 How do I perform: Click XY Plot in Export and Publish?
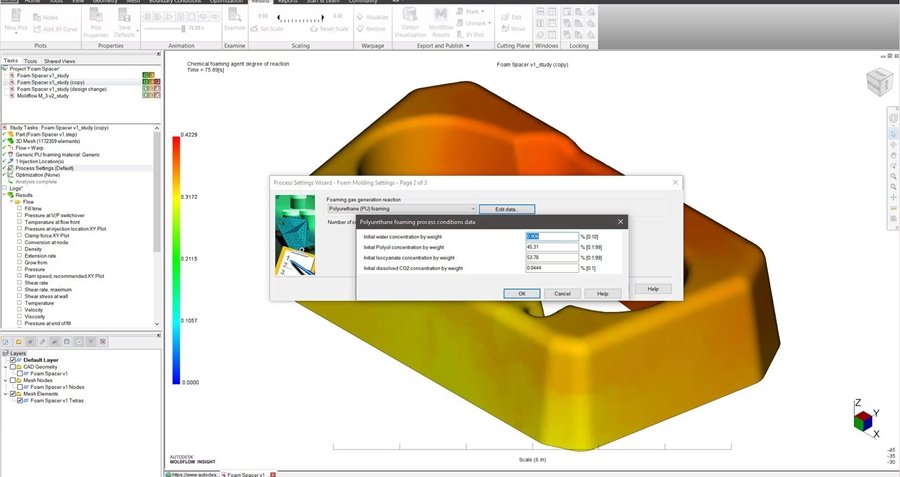click(x=471, y=34)
